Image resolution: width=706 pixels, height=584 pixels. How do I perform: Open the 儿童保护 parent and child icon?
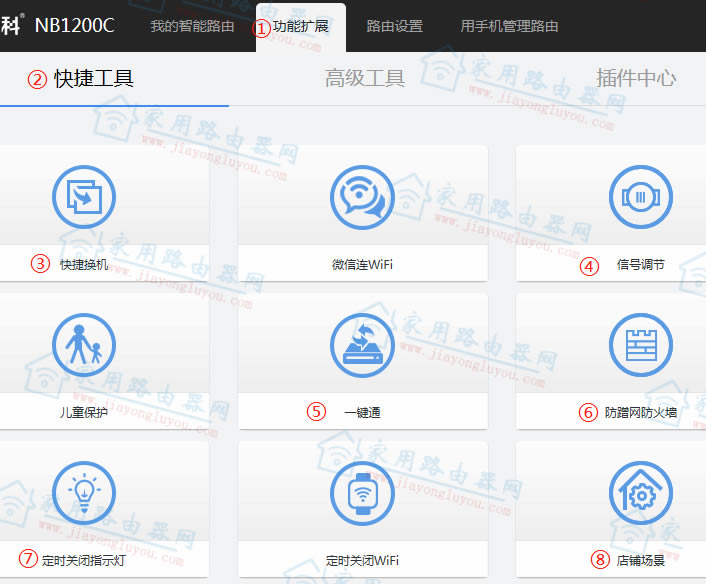(x=84, y=345)
